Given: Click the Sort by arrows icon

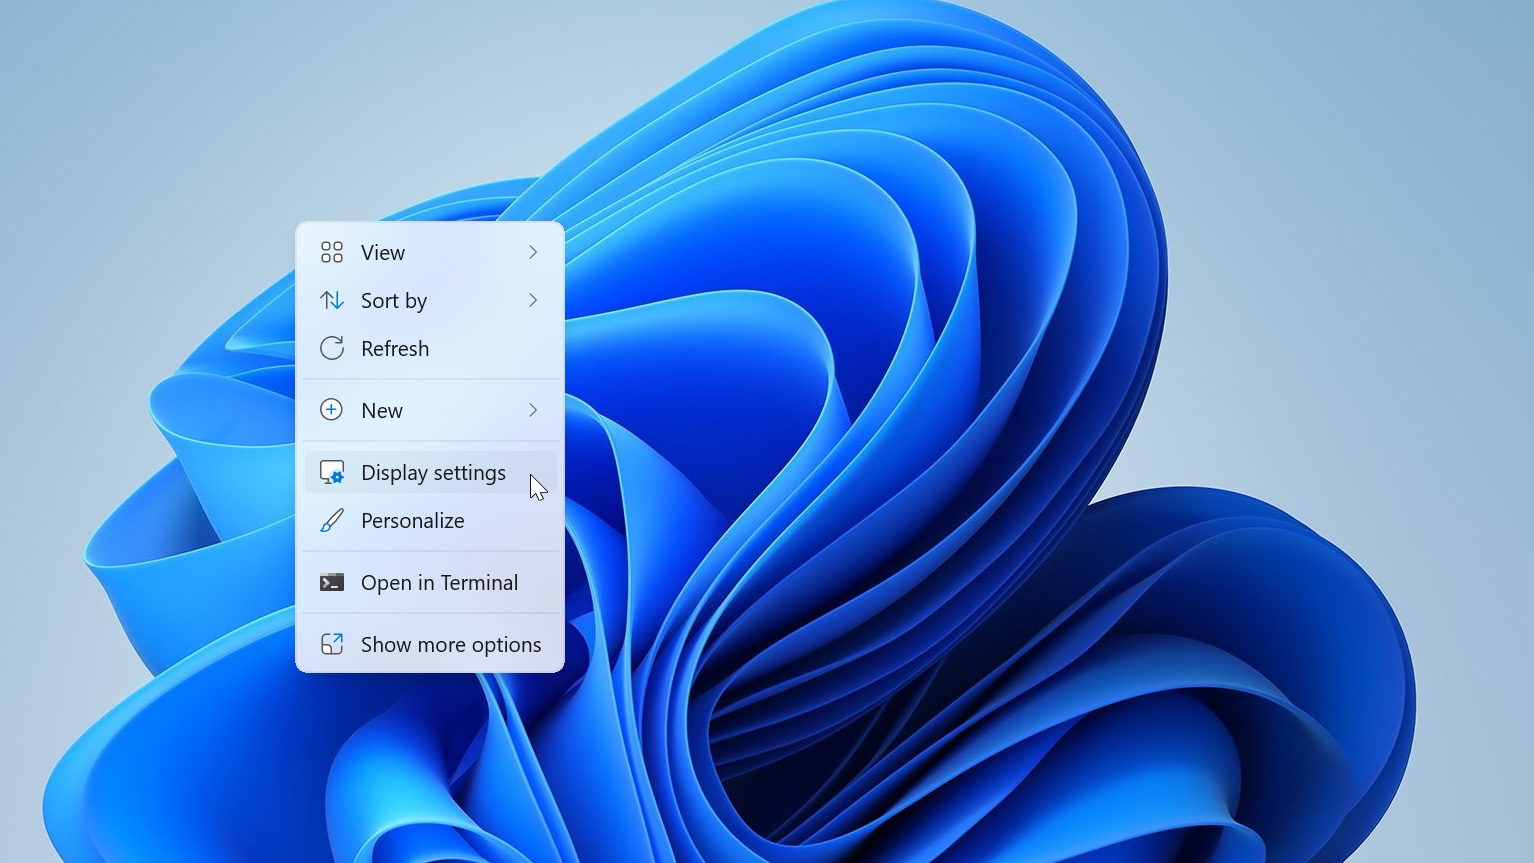Looking at the screenshot, I should (332, 300).
